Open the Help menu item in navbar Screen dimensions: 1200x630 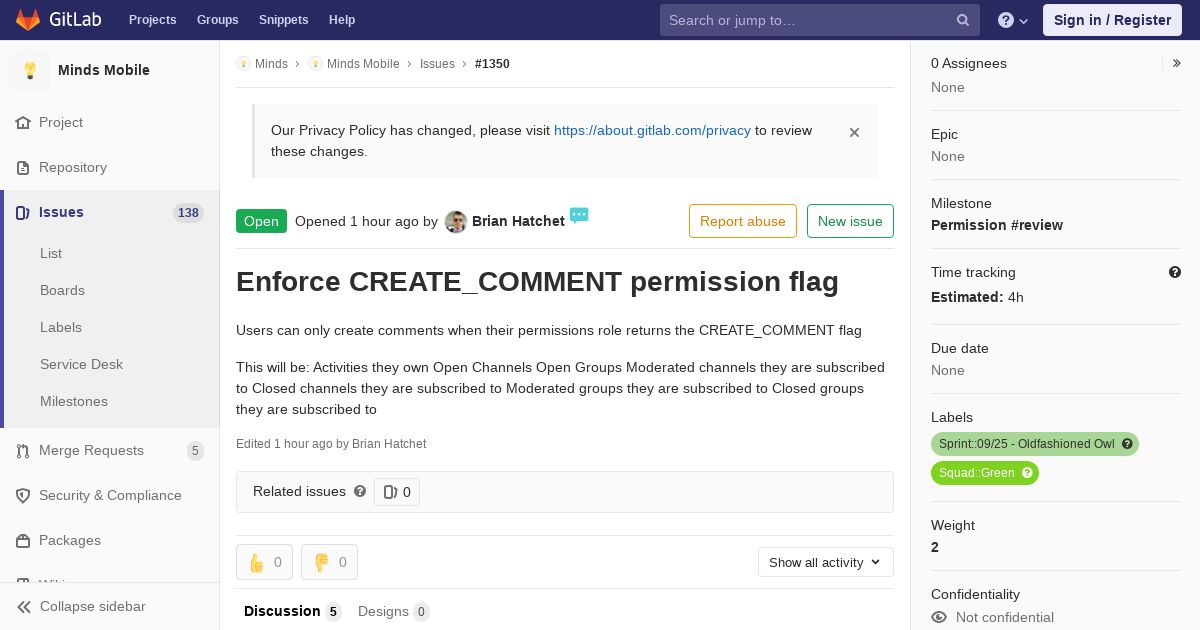coord(342,20)
